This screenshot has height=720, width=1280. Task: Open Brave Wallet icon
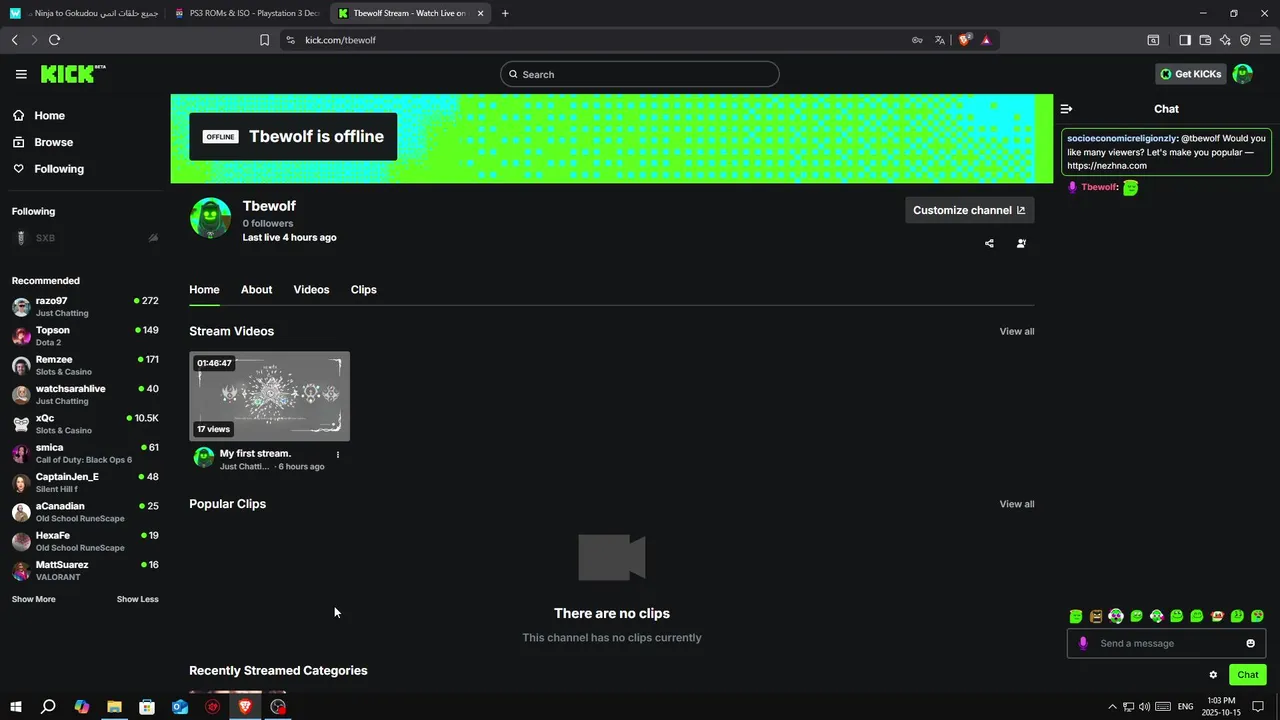coord(1205,40)
